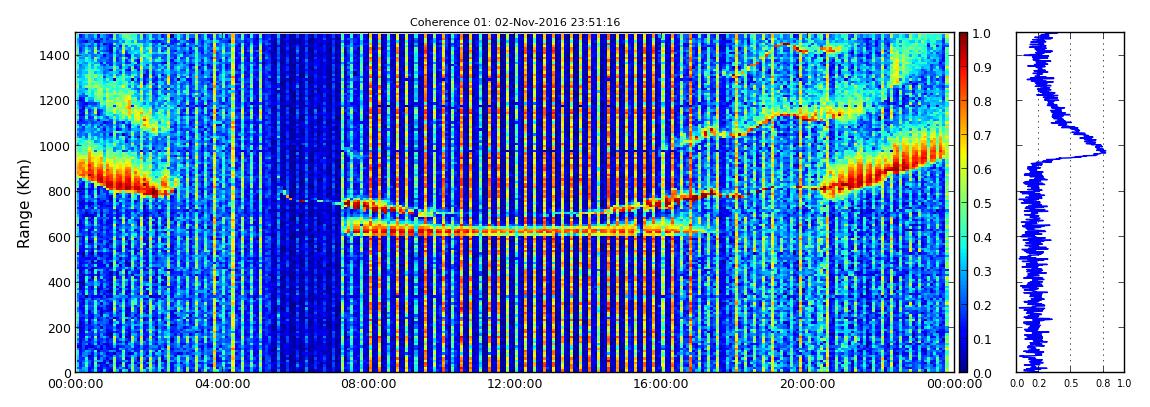The height and width of the screenshot is (407, 1150).
Task: Click the 1200 range tick label
Action: [x=56, y=100]
